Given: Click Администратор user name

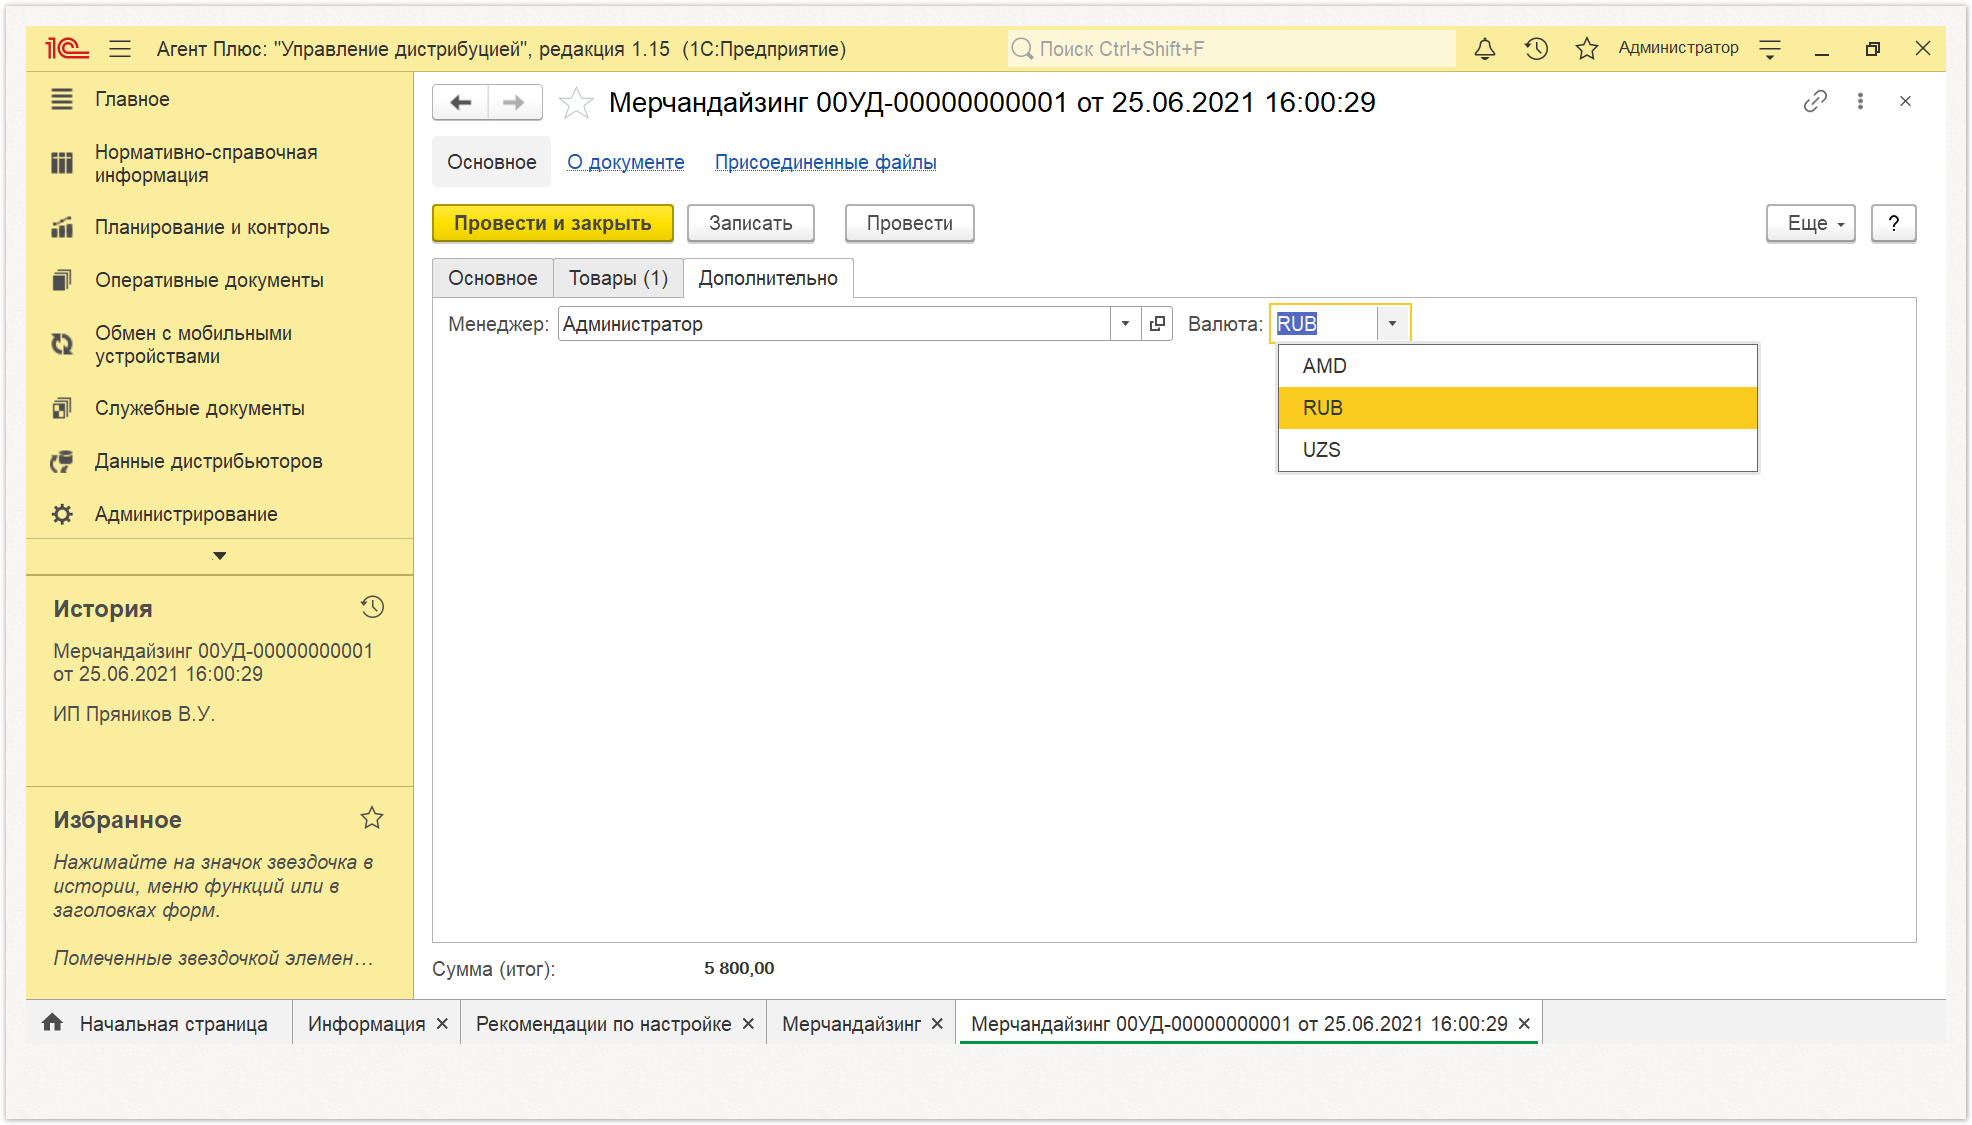Looking at the screenshot, I should pyautogui.click(x=1678, y=48).
